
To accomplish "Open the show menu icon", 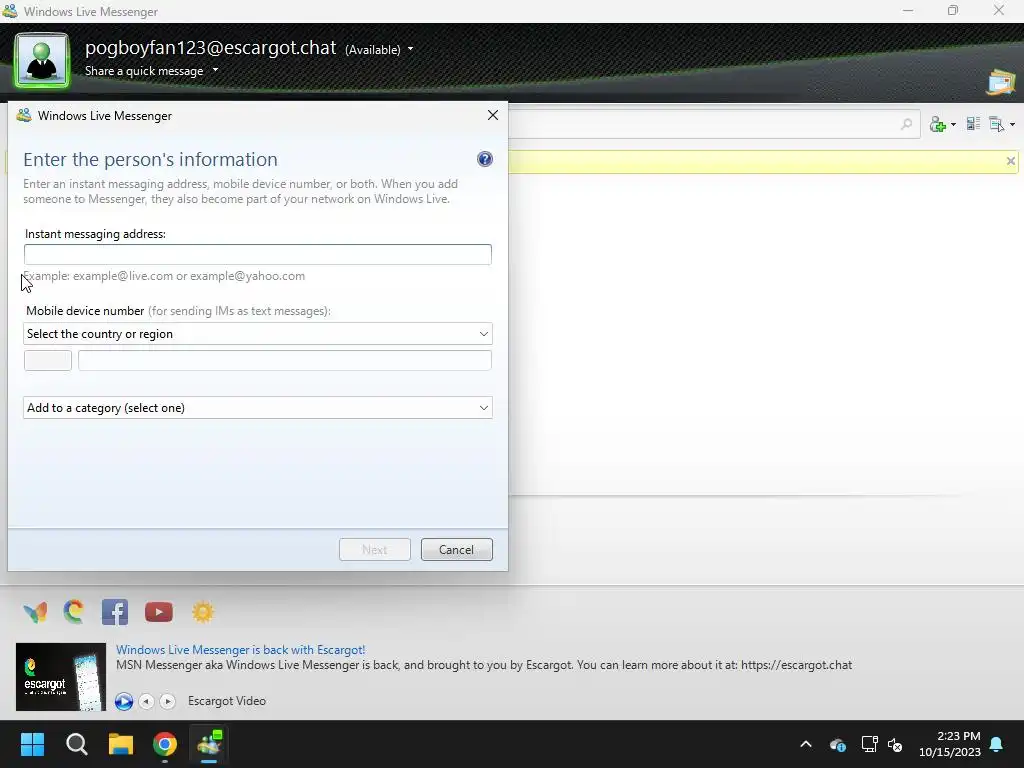I will [997, 123].
